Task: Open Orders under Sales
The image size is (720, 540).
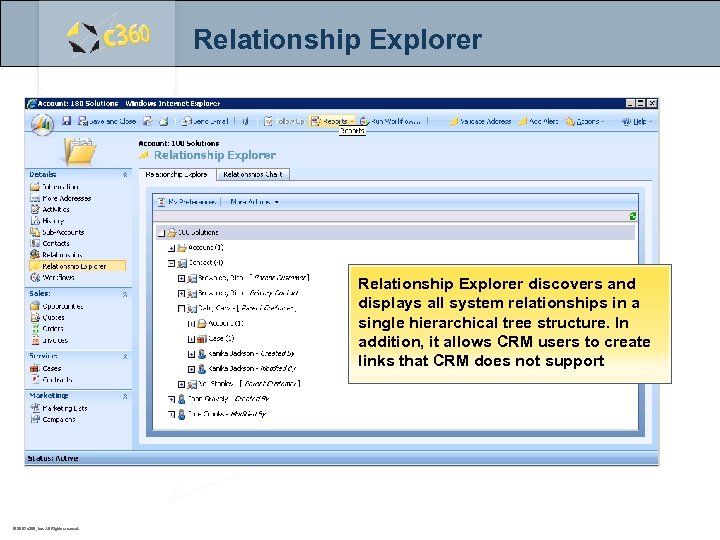Action: (x=47, y=328)
